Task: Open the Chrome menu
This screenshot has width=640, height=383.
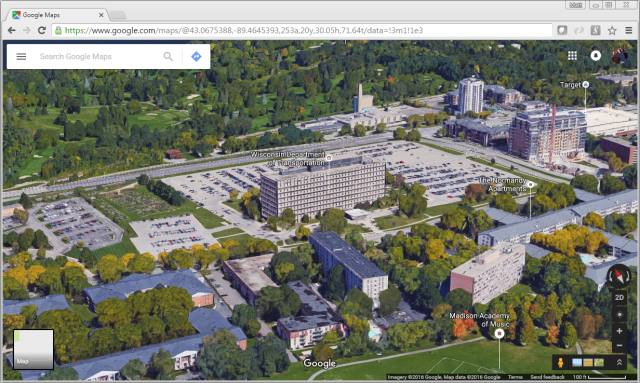Action: tap(629, 30)
